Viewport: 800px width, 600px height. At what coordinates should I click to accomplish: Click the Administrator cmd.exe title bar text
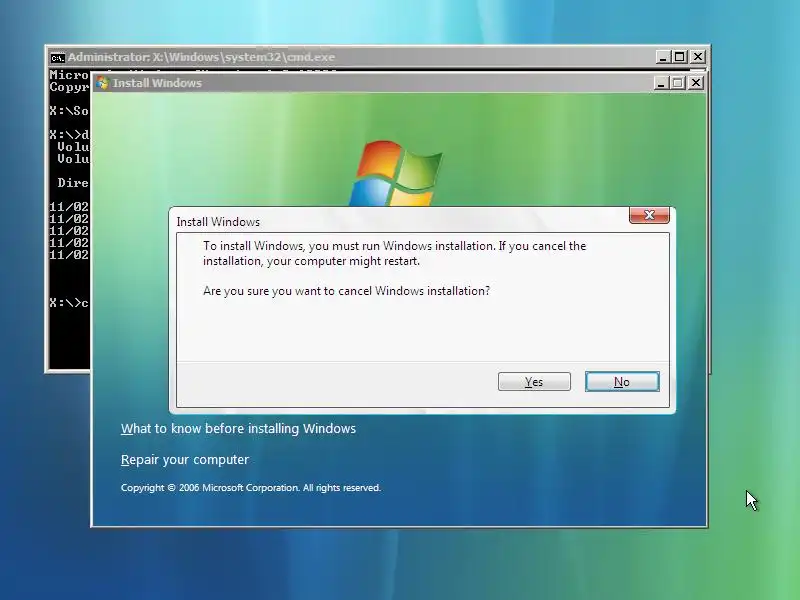coord(202,57)
